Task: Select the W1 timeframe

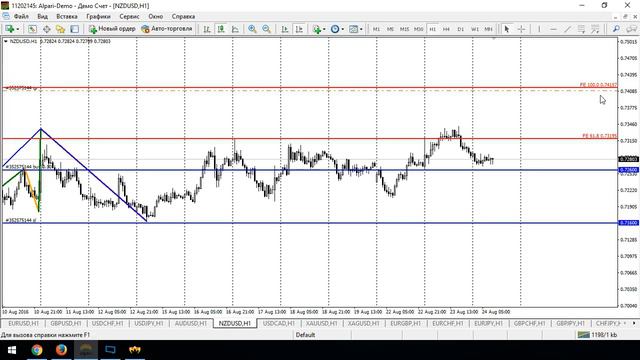Action: [475, 29]
